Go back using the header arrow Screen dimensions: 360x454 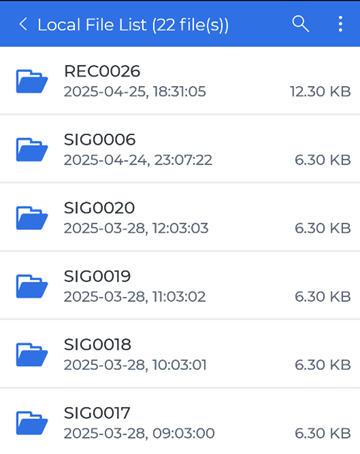(23, 24)
